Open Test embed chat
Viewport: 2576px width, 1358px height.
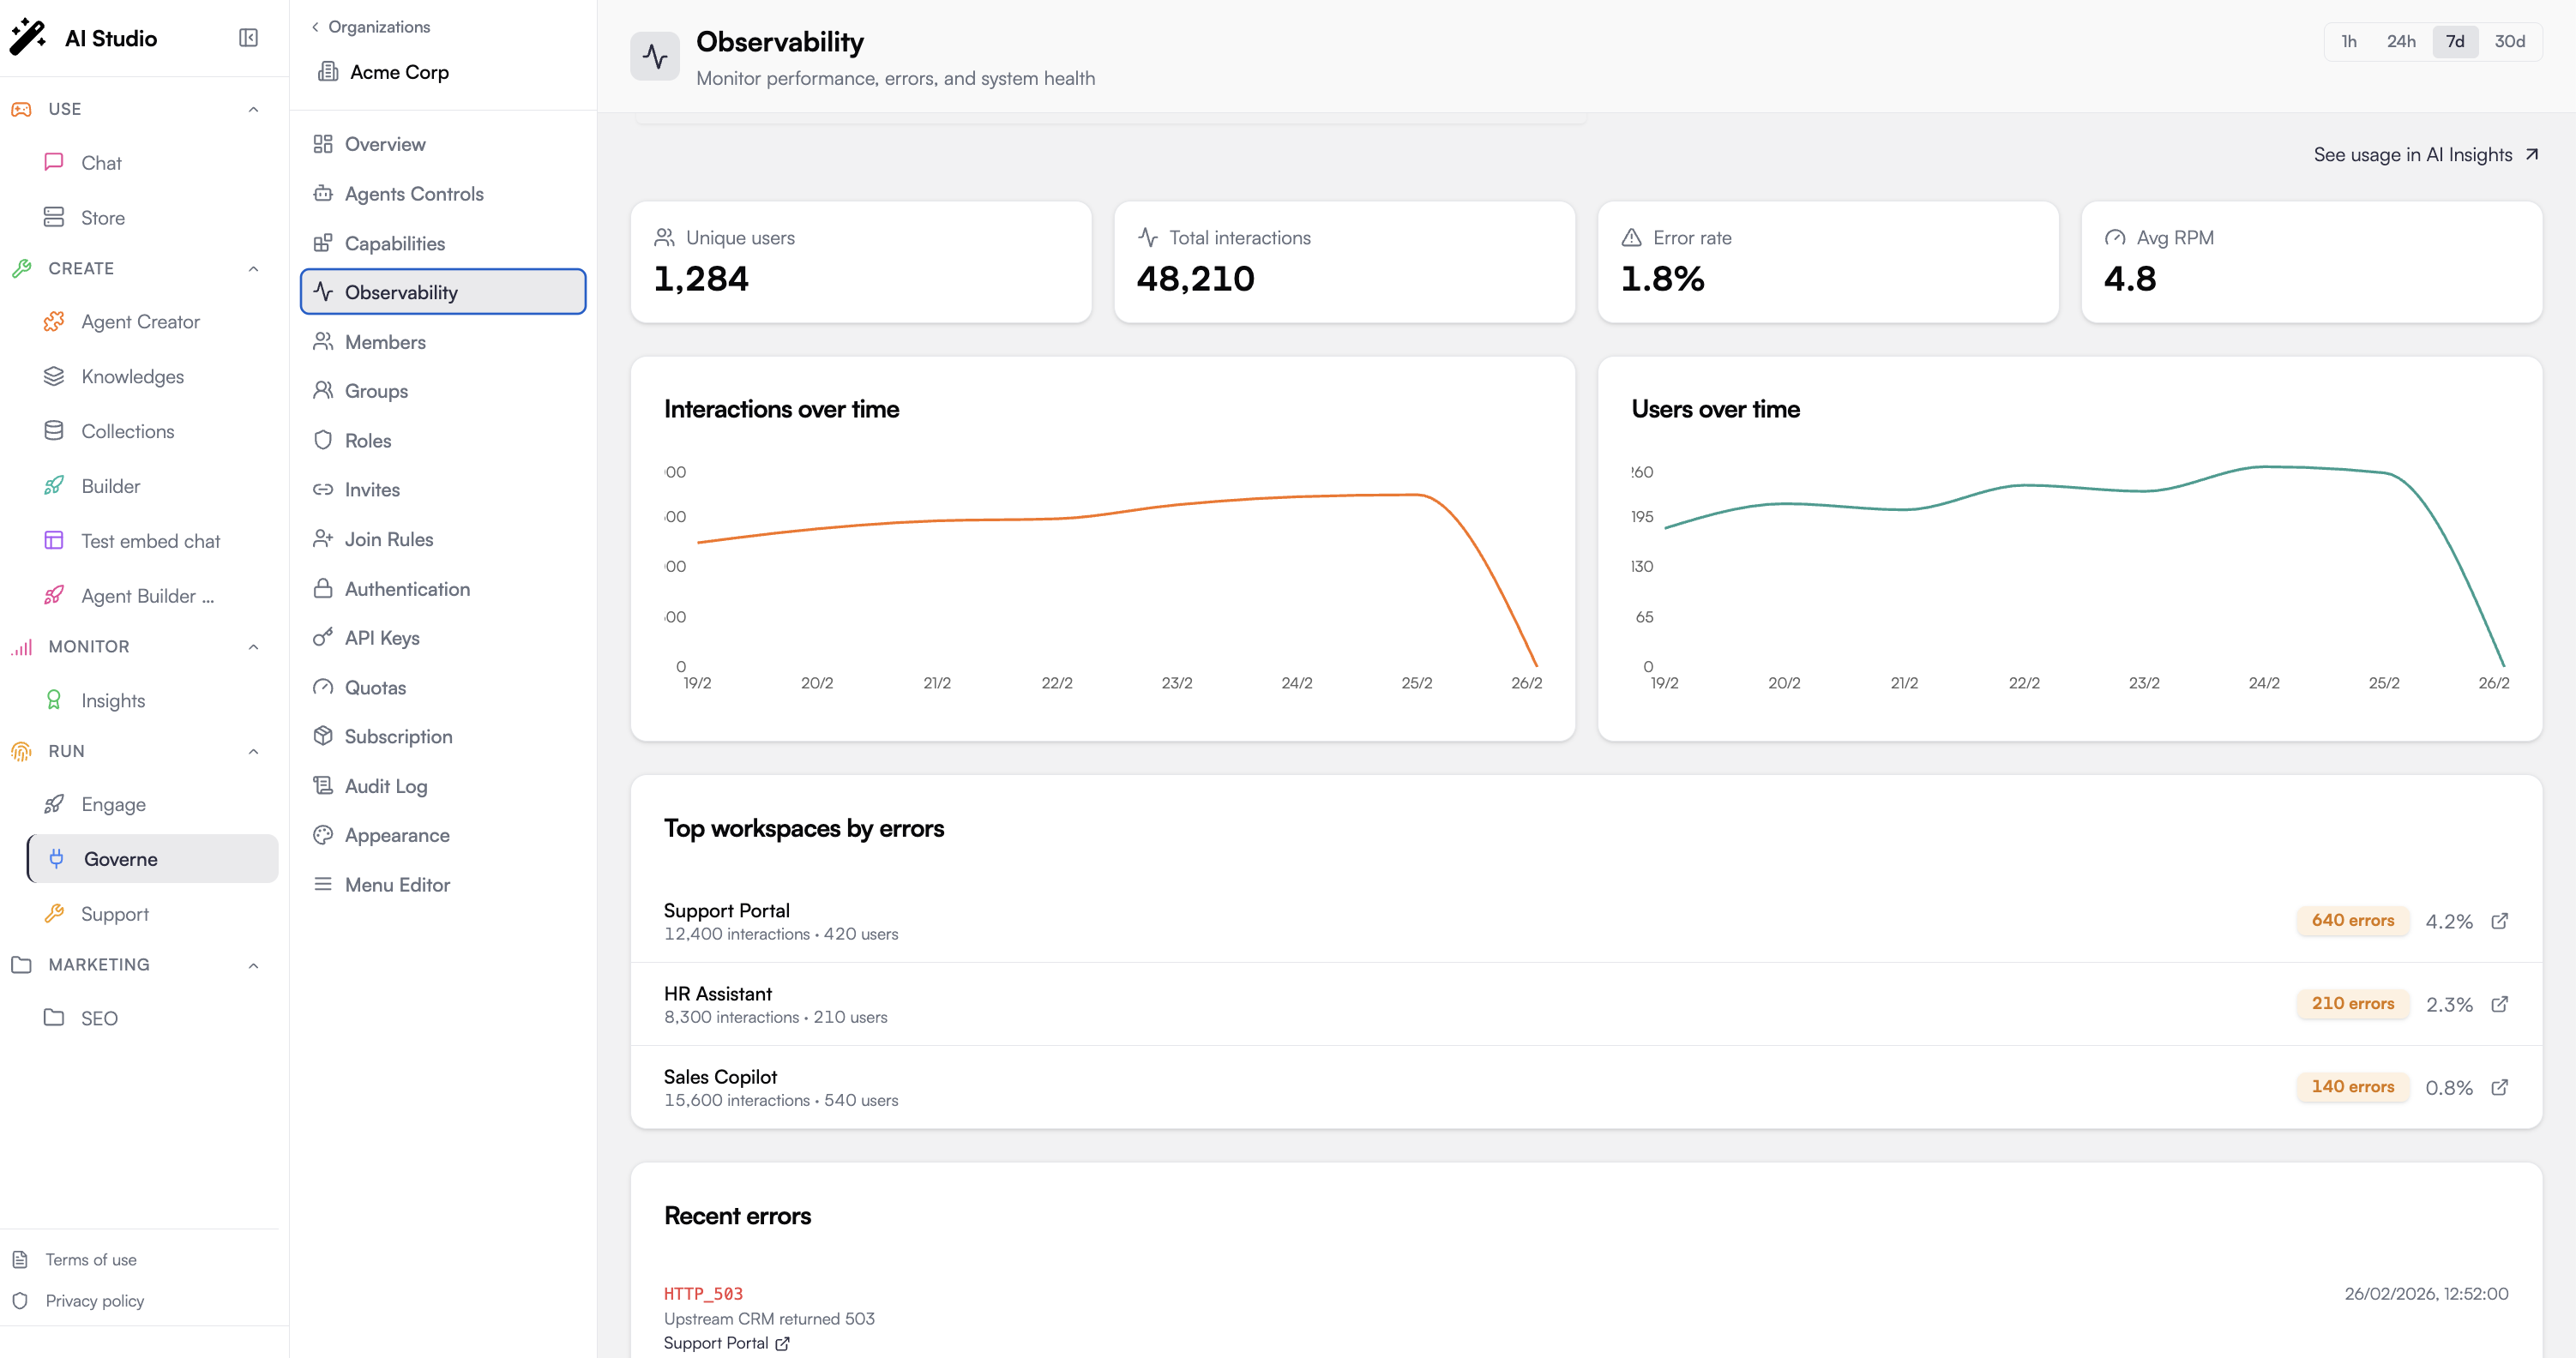click(152, 542)
